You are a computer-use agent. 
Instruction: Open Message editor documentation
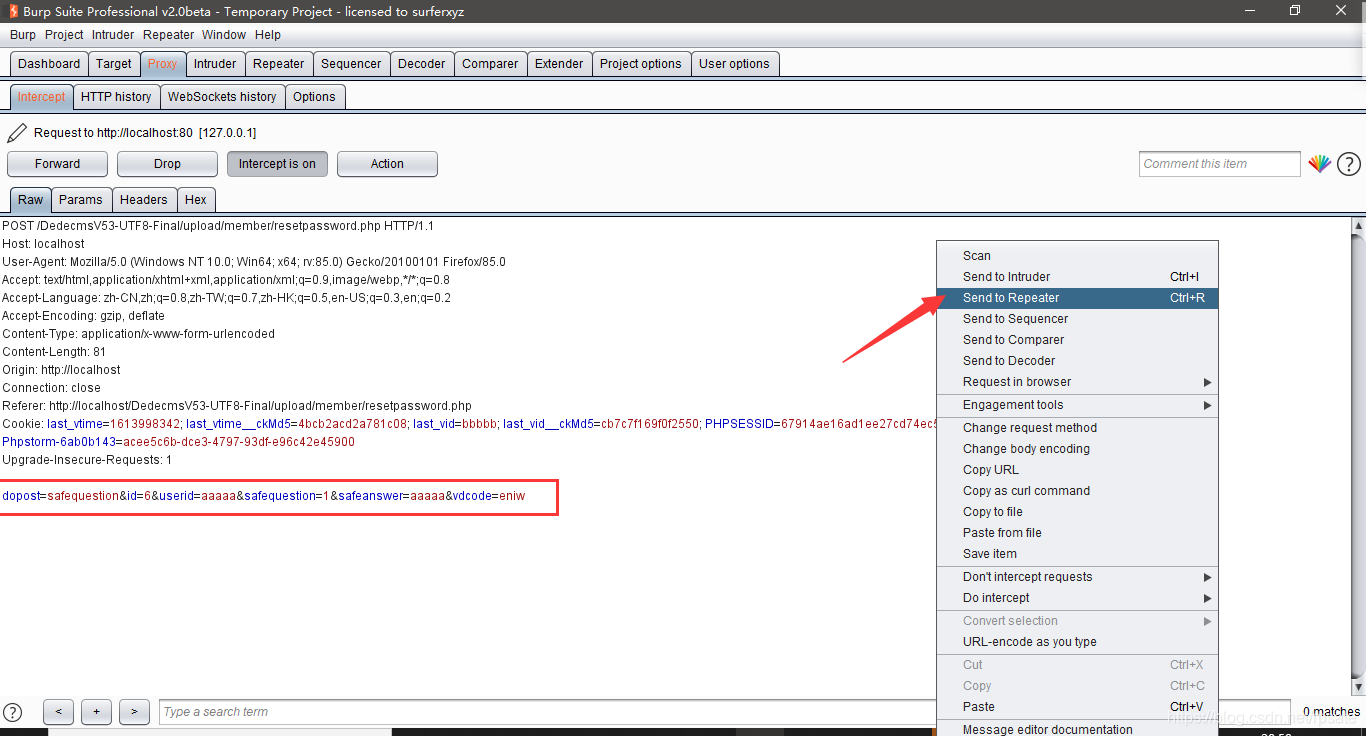click(x=1077, y=730)
